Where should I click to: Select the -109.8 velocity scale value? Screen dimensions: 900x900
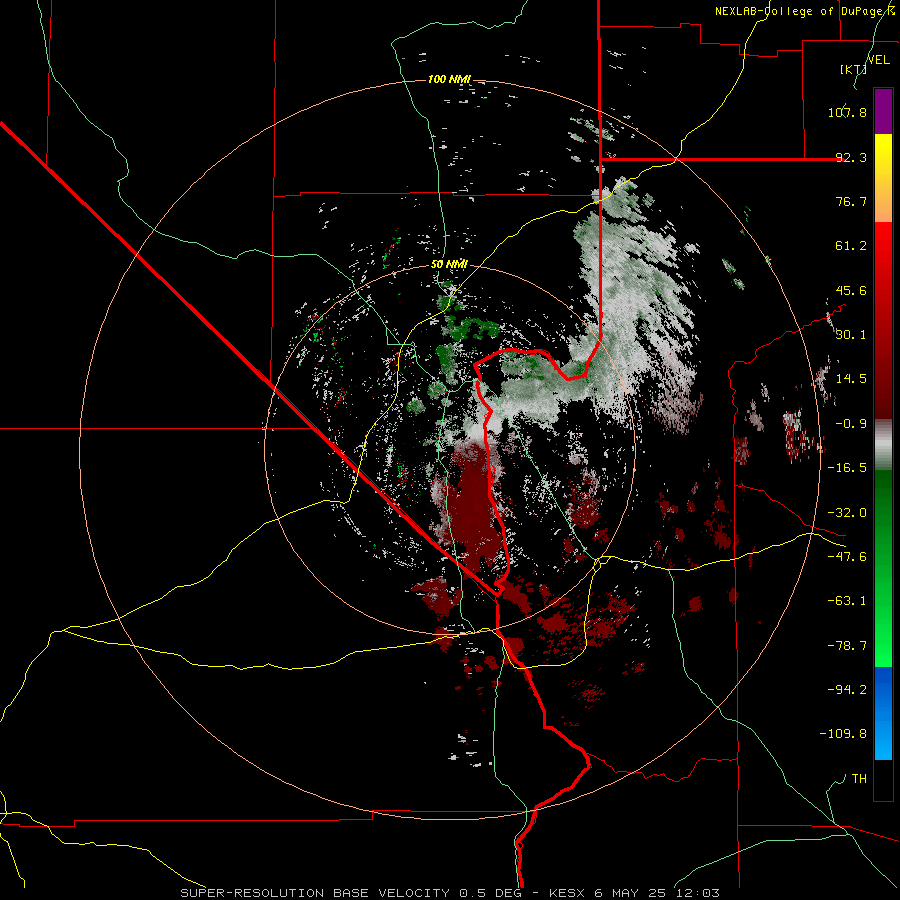click(843, 734)
